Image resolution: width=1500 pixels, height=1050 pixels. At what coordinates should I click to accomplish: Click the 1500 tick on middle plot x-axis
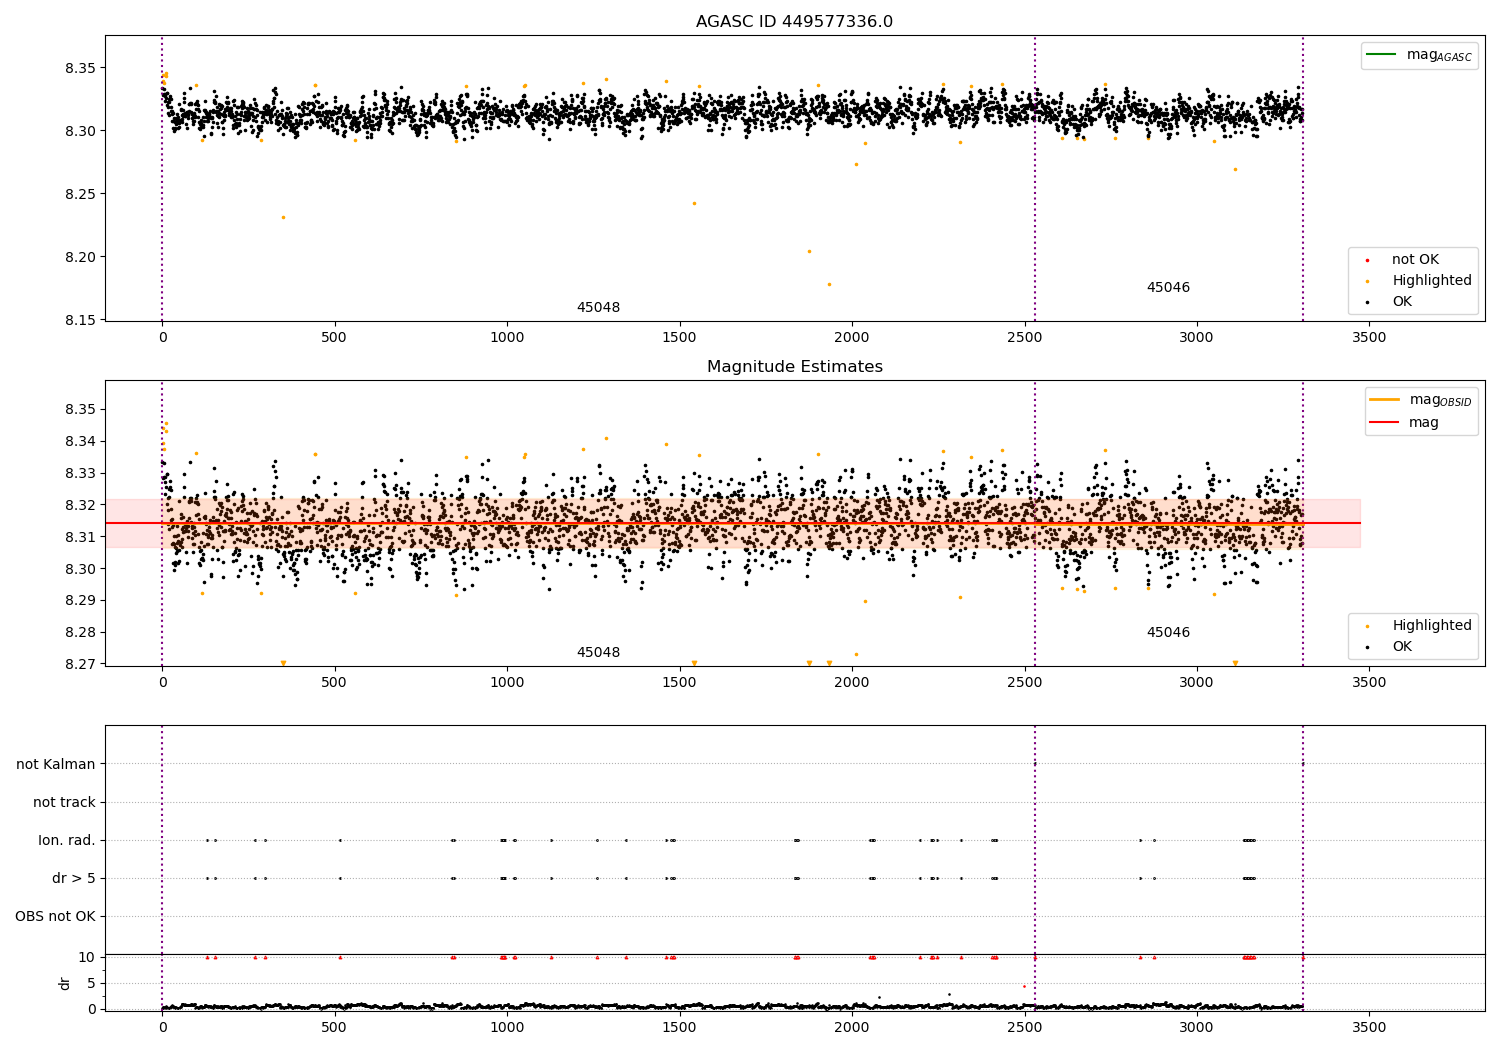coord(680,683)
